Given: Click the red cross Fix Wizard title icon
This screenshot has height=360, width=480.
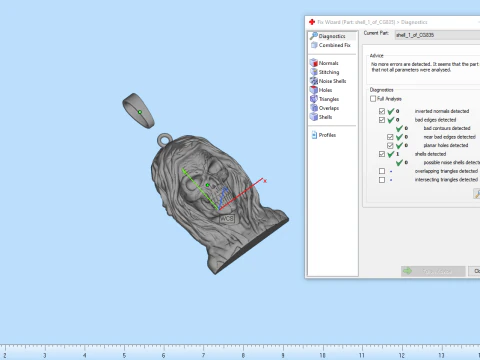Looking at the screenshot, I should (312, 22).
